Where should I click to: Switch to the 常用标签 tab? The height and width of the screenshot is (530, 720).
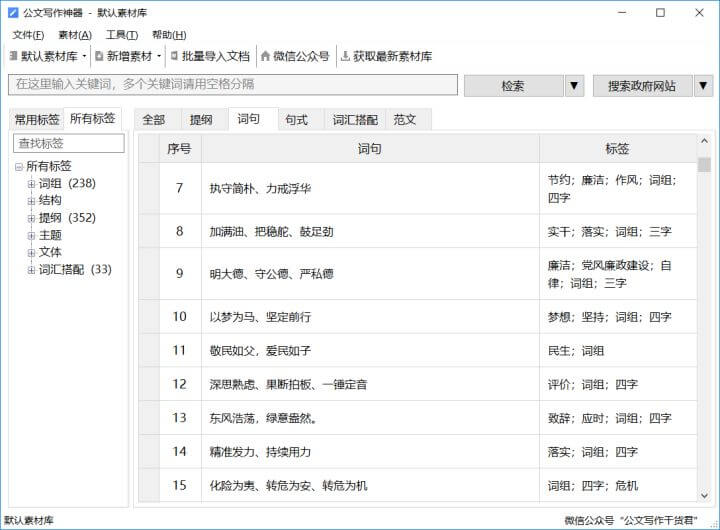point(37,120)
